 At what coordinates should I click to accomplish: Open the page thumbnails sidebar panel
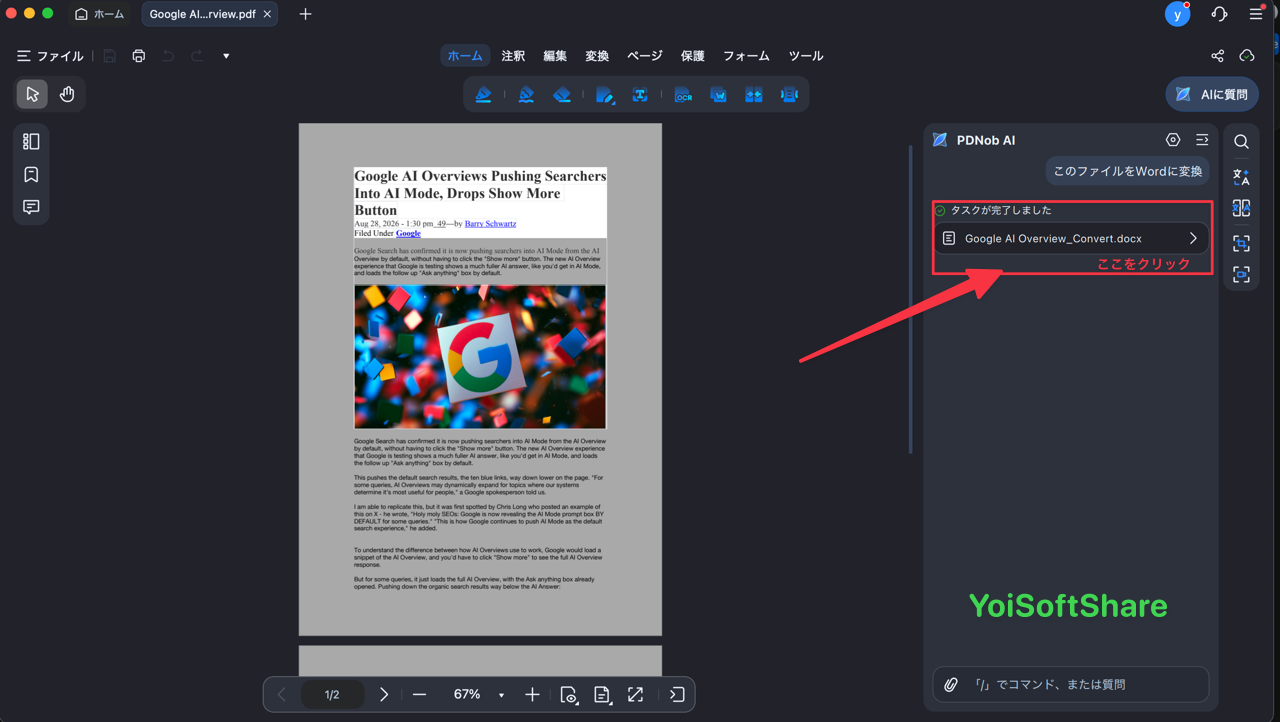click(x=31, y=142)
